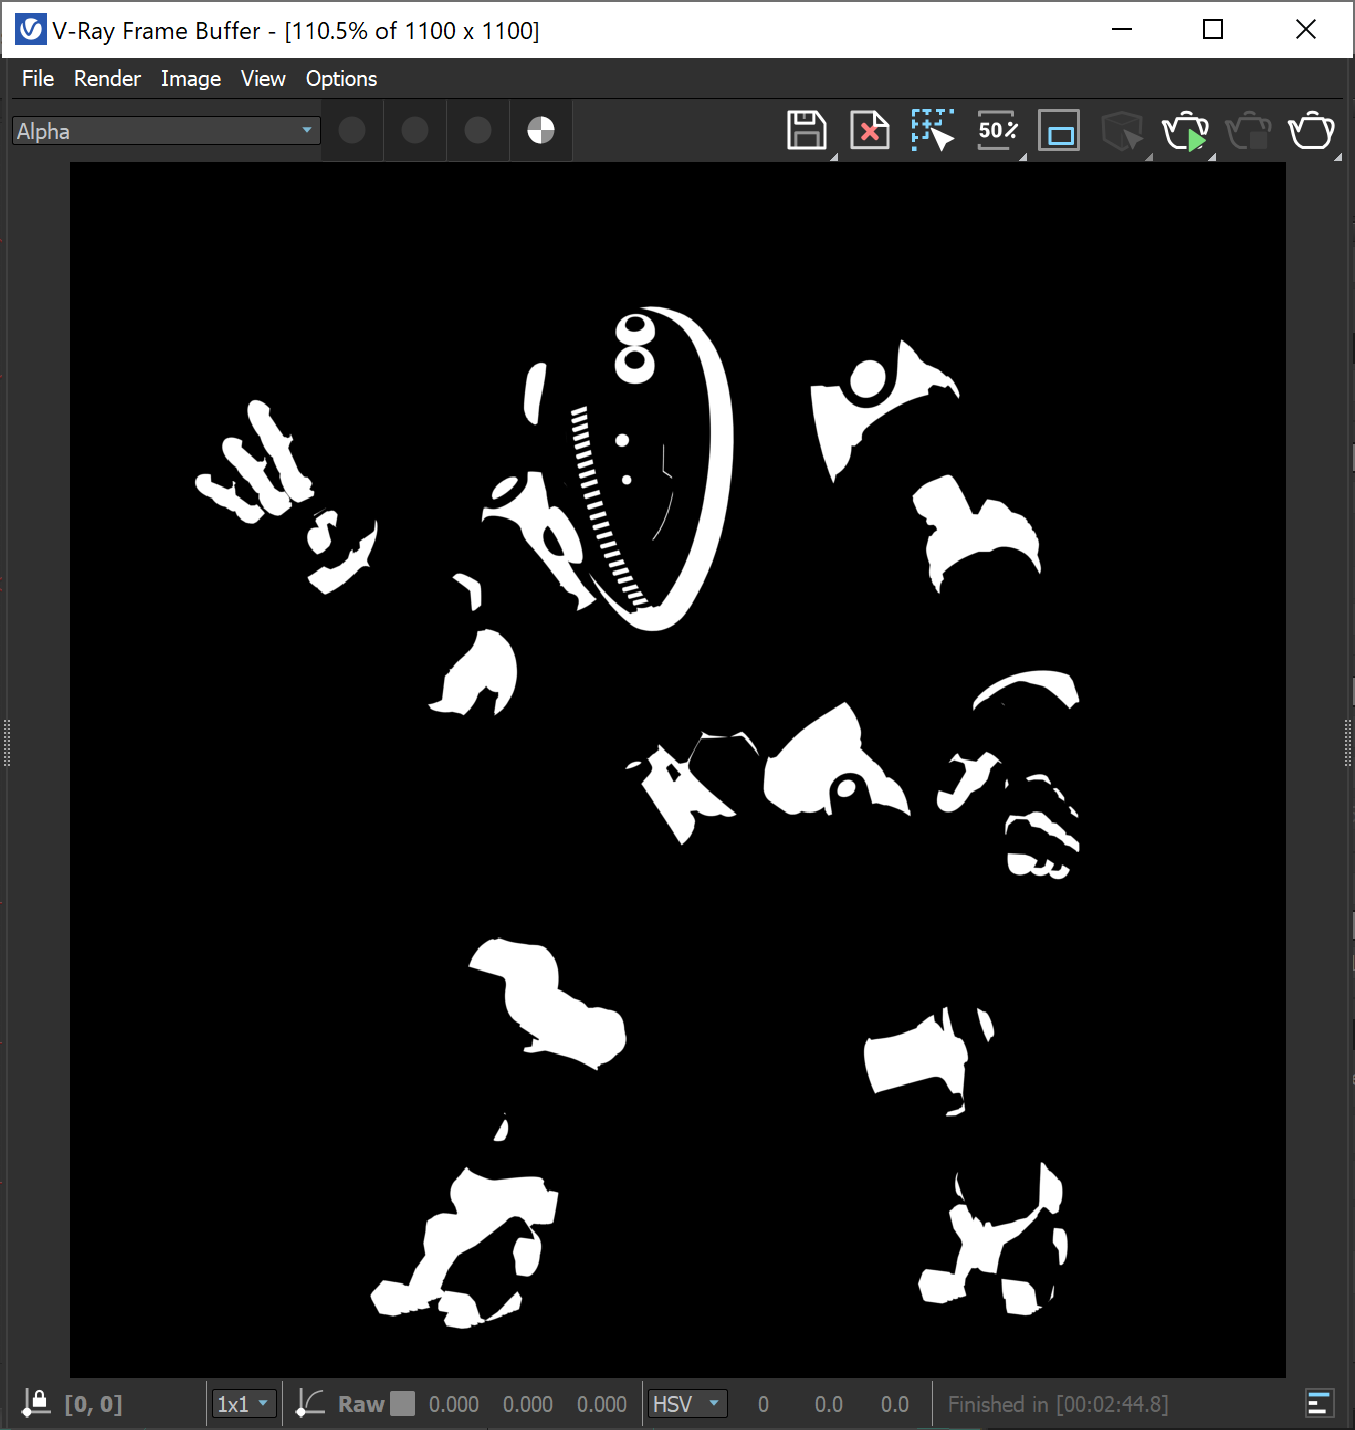Image resolution: width=1355 pixels, height=1430 pixels.
Task: Enable follow-mouse rendering cube icon
Action: tap(1121, 130)
